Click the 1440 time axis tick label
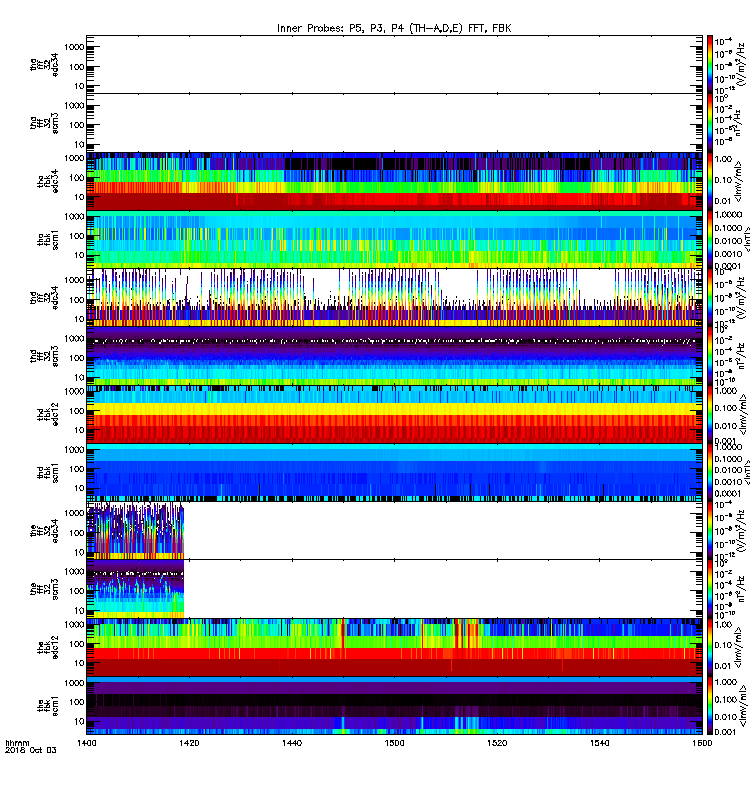 click(292, 743)
